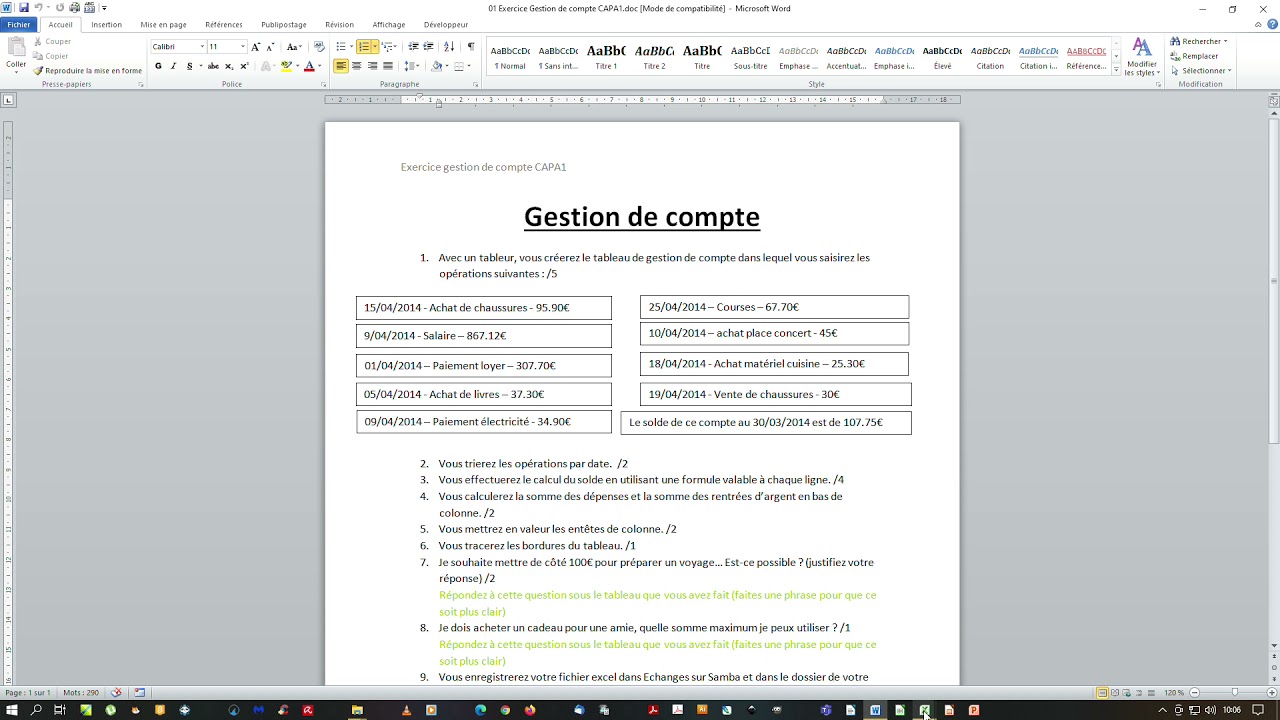Click Couper to cut selection
1280x720 pixels.
click(52, 41)
